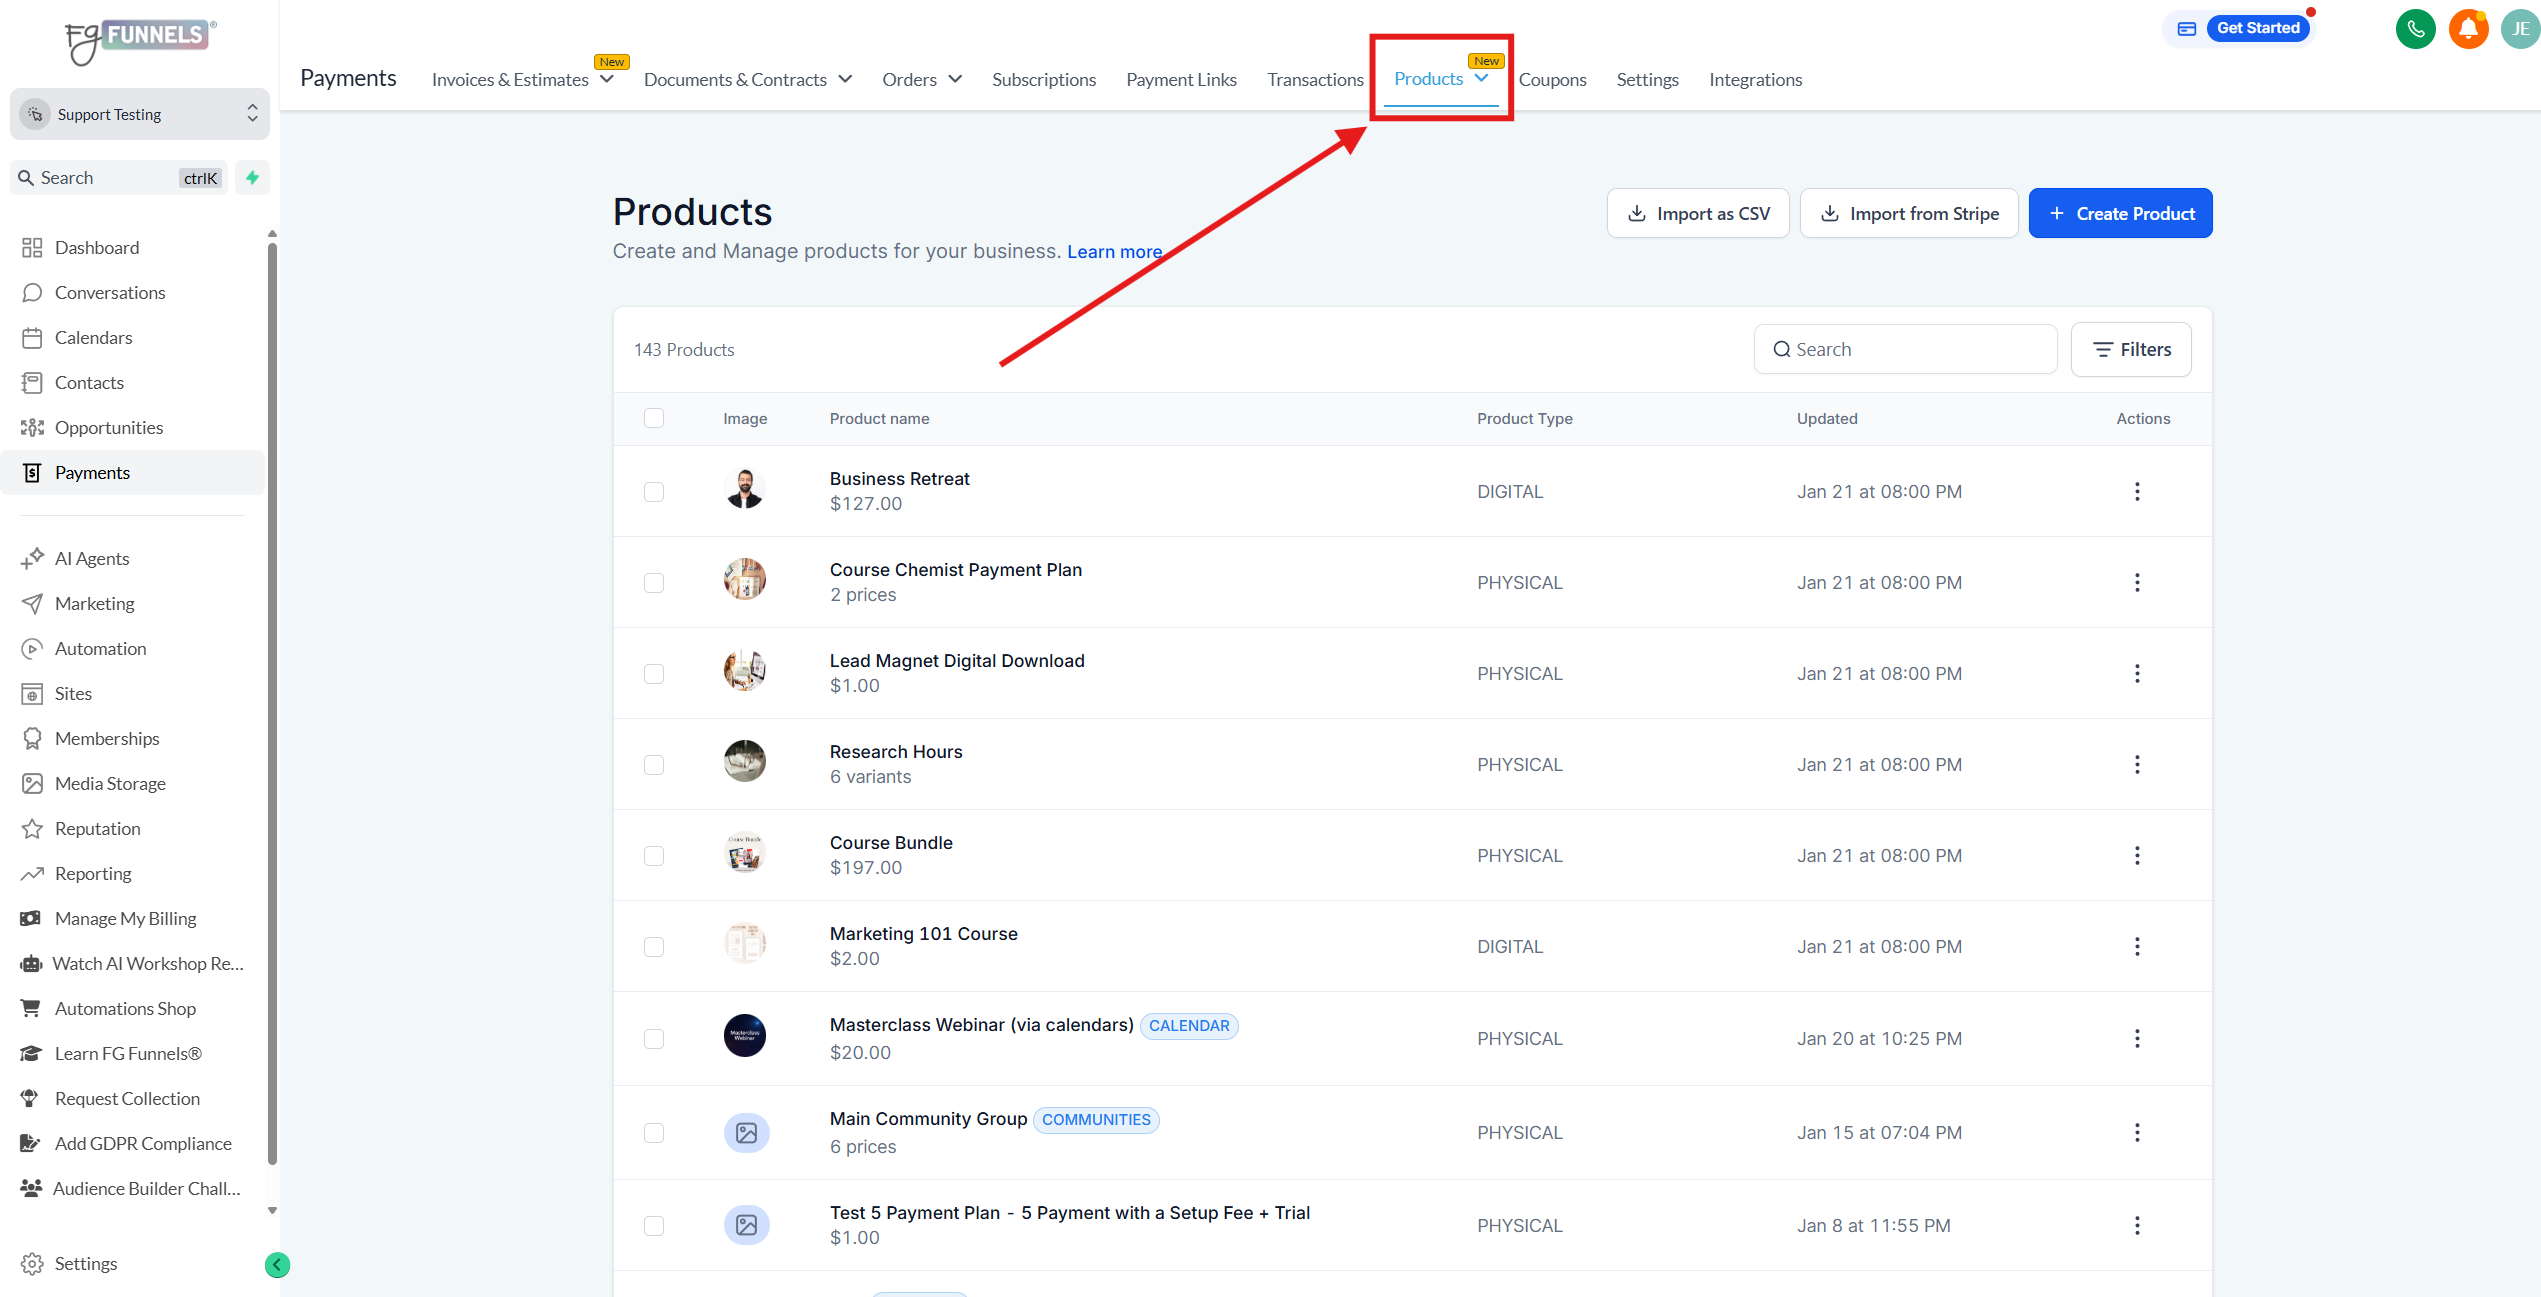Collapse sidebar with green arrow icon
2541x1297 pixels.
277,1265
